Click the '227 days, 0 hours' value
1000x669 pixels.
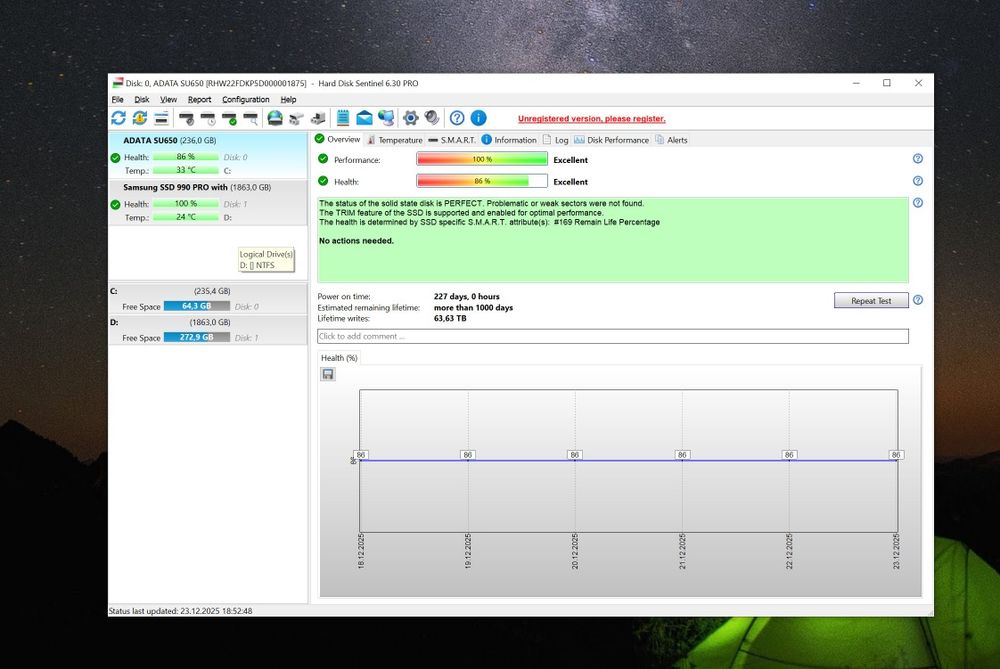point(467,297)
